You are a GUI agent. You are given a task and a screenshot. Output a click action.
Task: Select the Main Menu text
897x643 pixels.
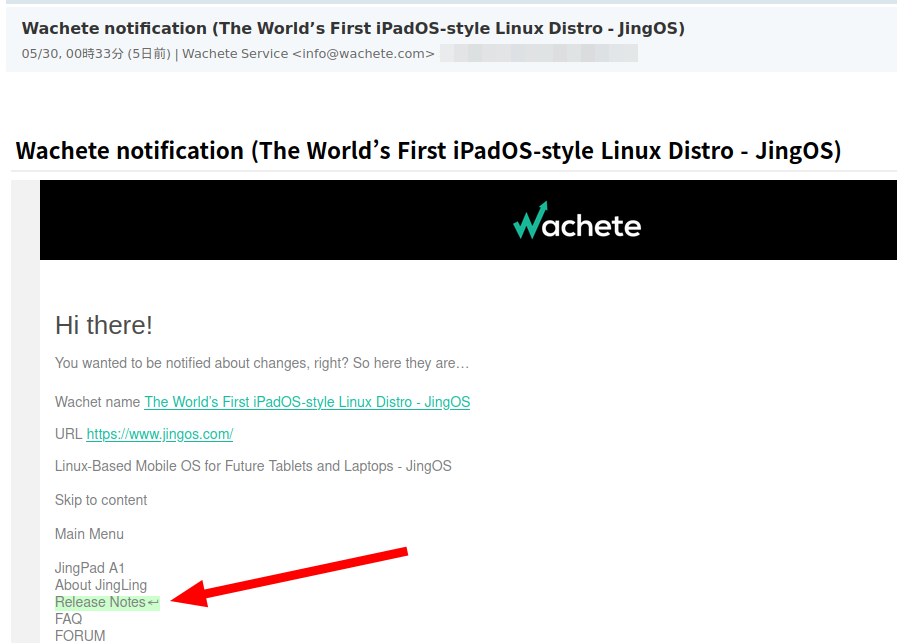pos(89,534)
